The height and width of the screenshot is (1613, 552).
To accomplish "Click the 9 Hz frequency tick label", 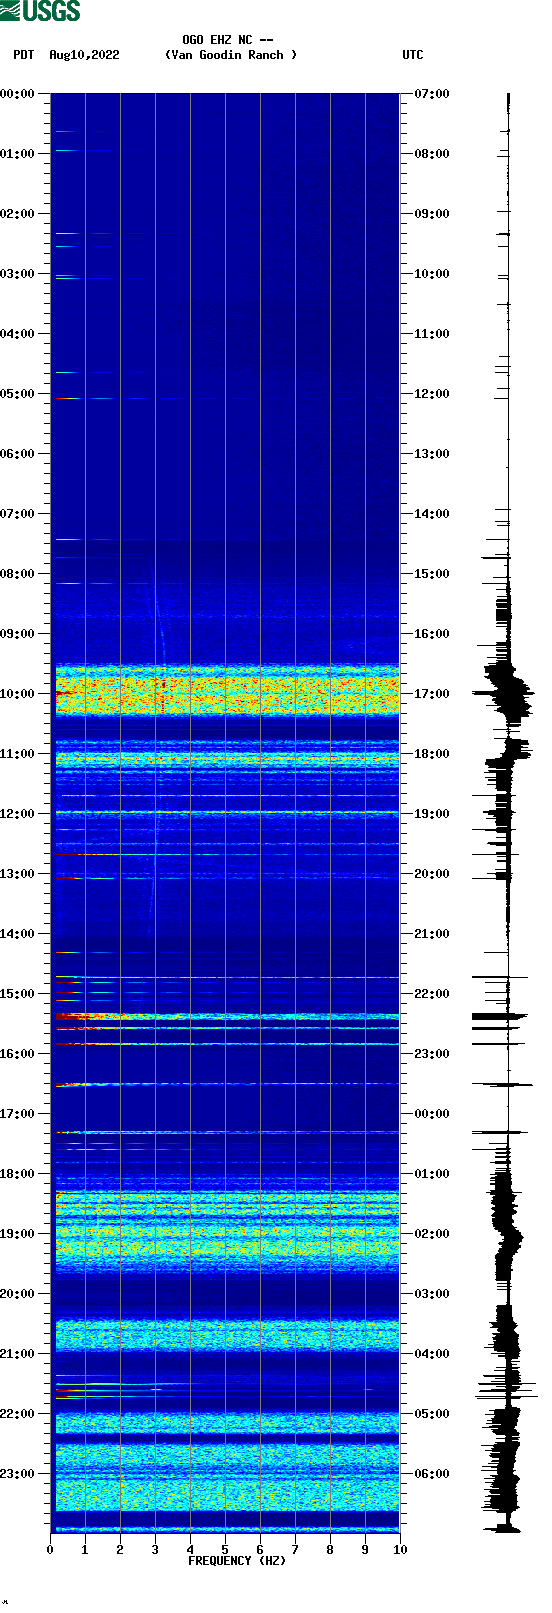I will (365, 1550).
